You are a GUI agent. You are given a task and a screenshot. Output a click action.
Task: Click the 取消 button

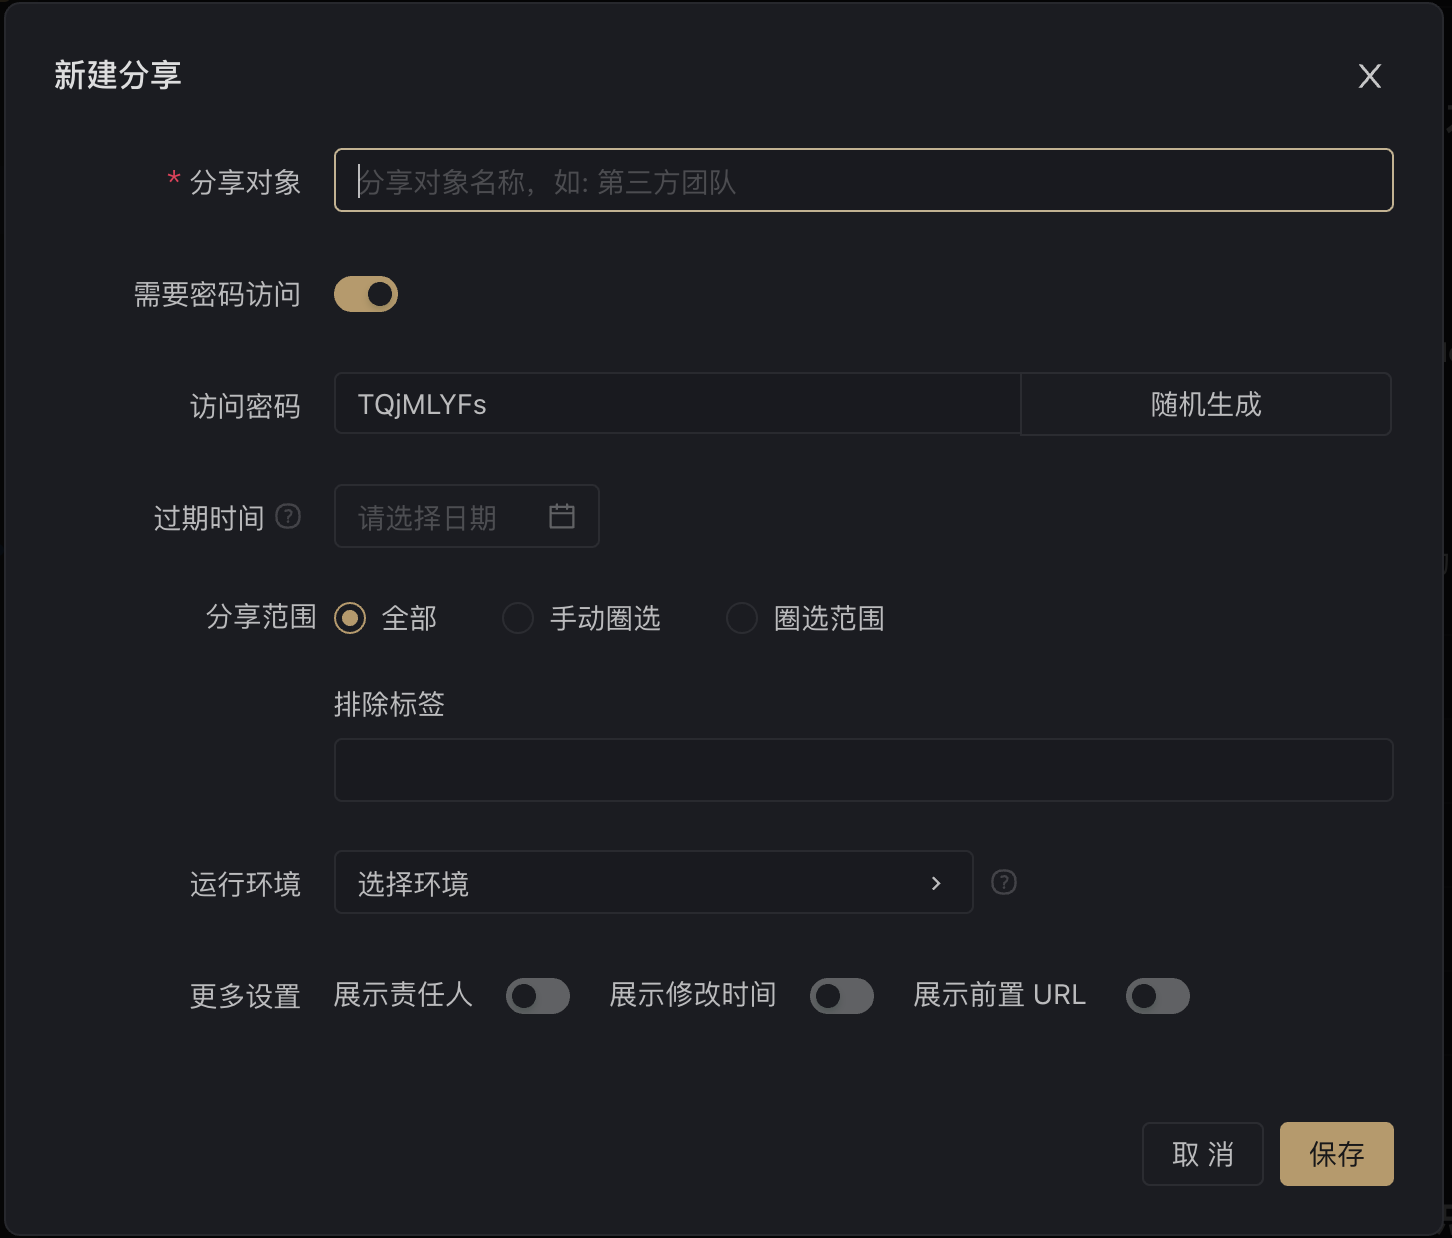(x=1202, y=1154)
